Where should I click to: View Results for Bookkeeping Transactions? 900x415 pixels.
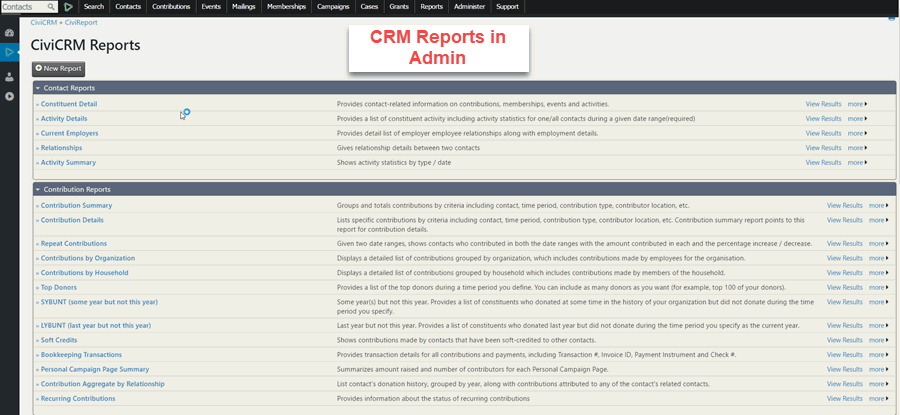[844, 355]
